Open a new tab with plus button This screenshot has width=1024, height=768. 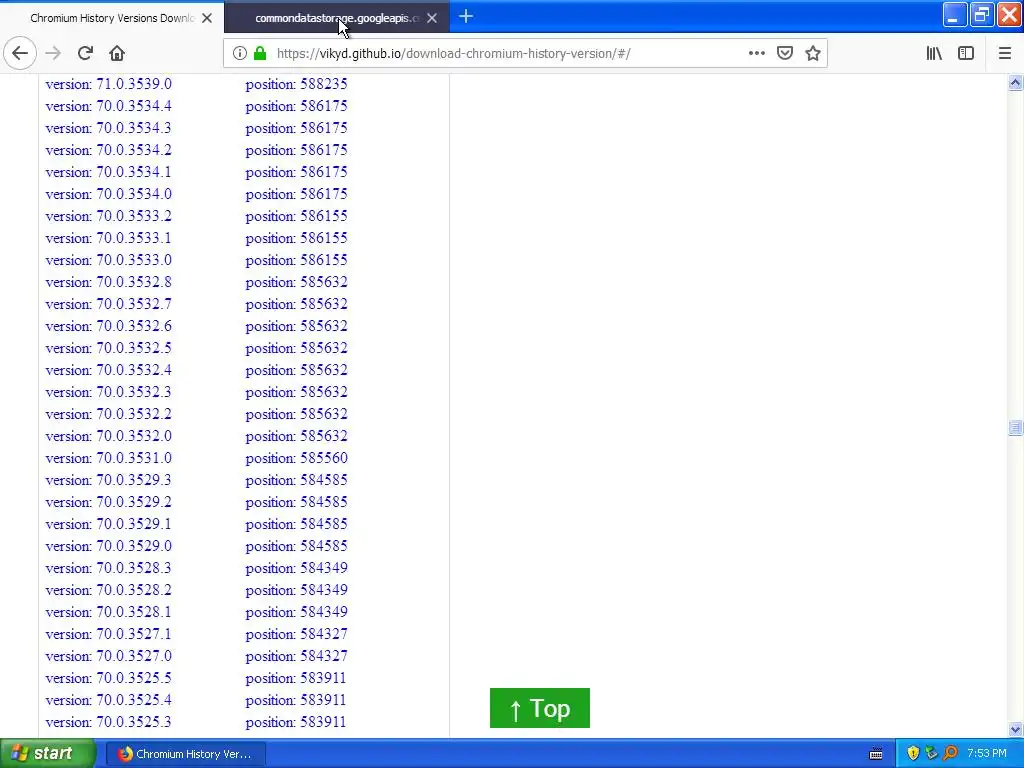point(466,17)
